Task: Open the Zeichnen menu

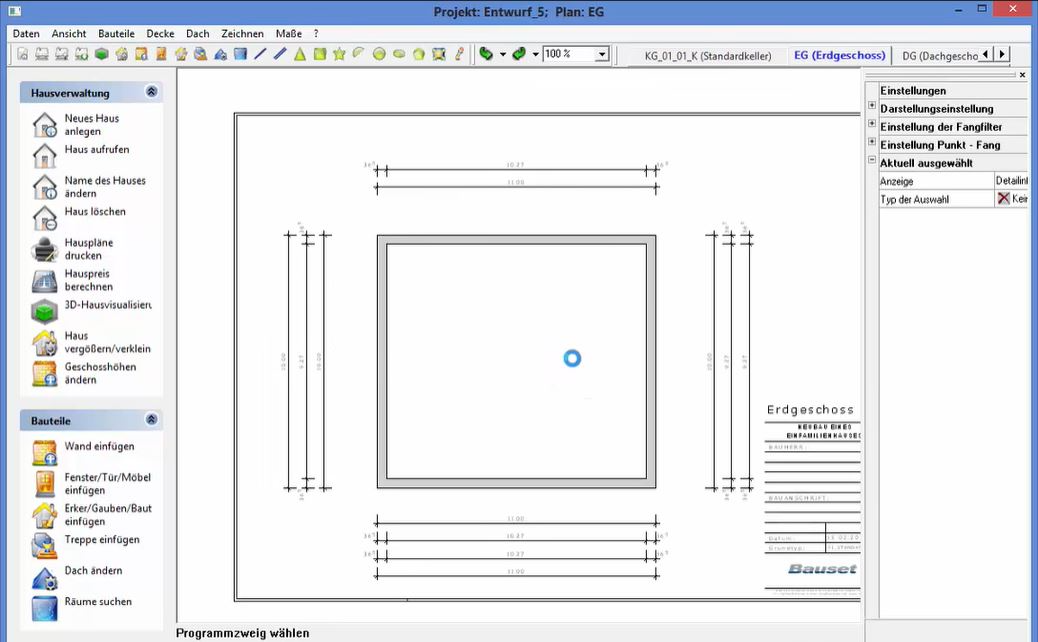Action: (x=242, y=33)
